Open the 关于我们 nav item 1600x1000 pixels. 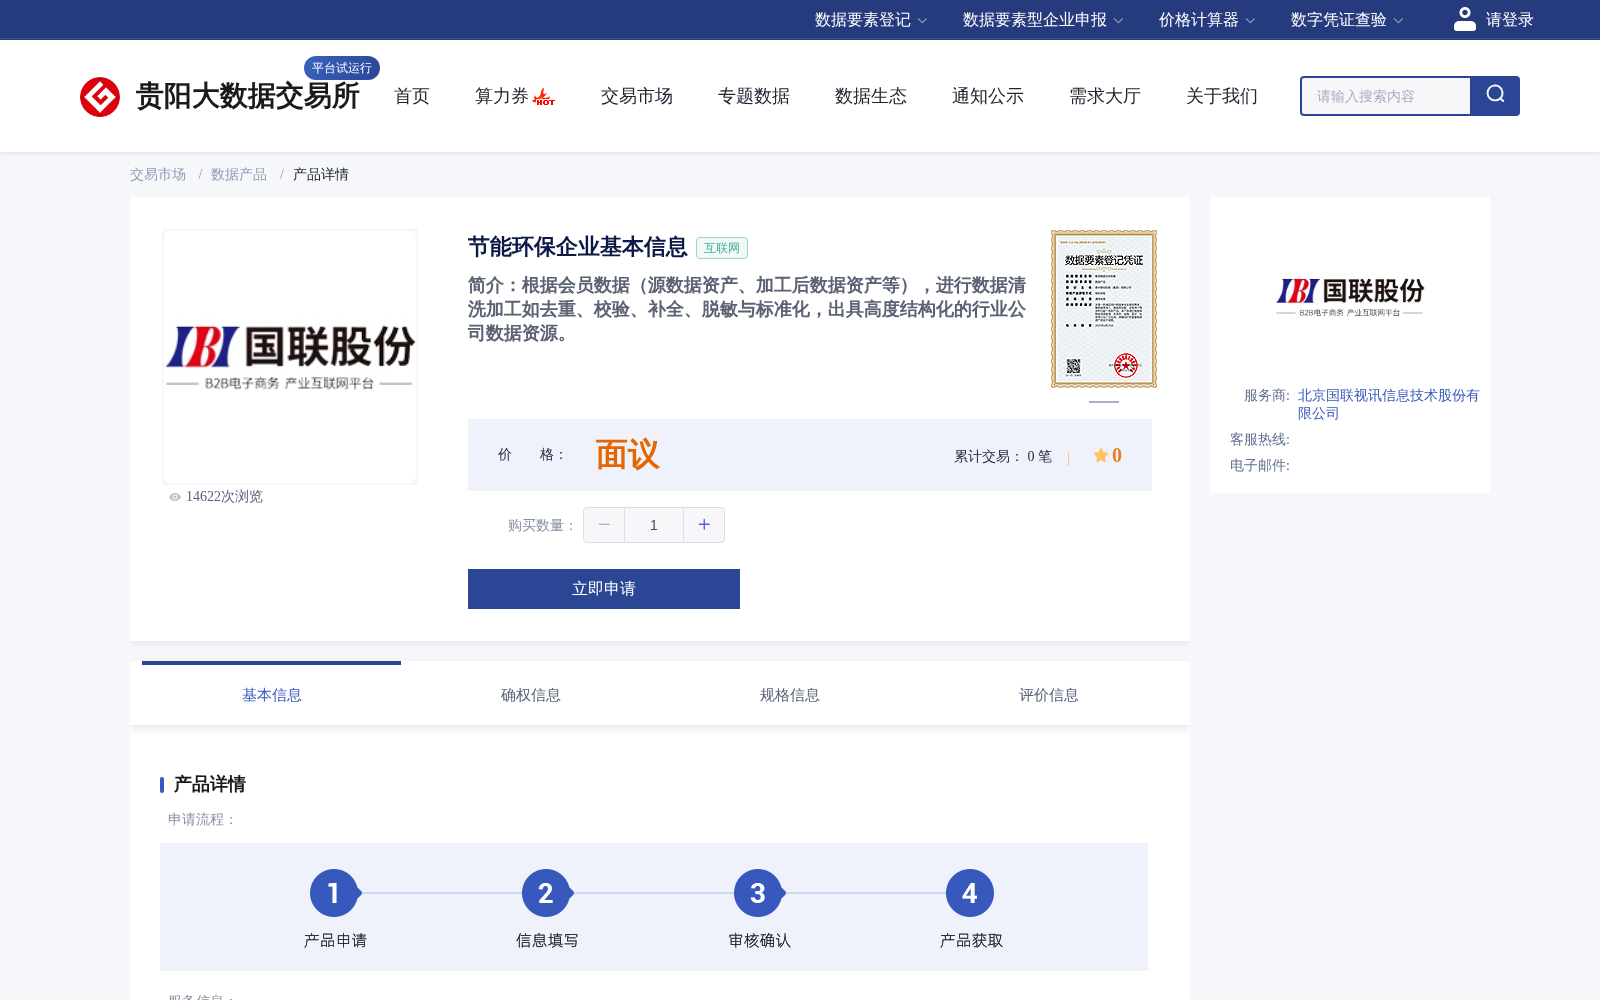(x=1222, y=96)
